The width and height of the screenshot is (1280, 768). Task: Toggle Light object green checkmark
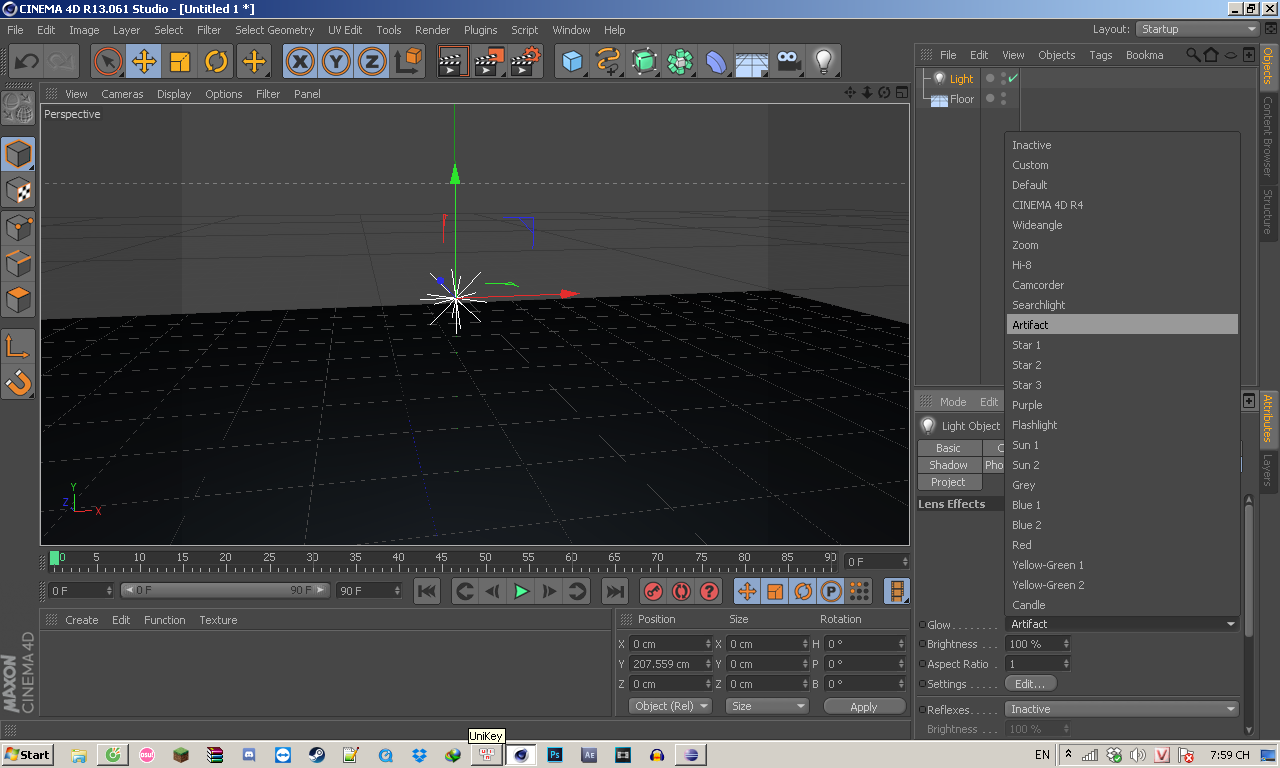pos(1013,78)
